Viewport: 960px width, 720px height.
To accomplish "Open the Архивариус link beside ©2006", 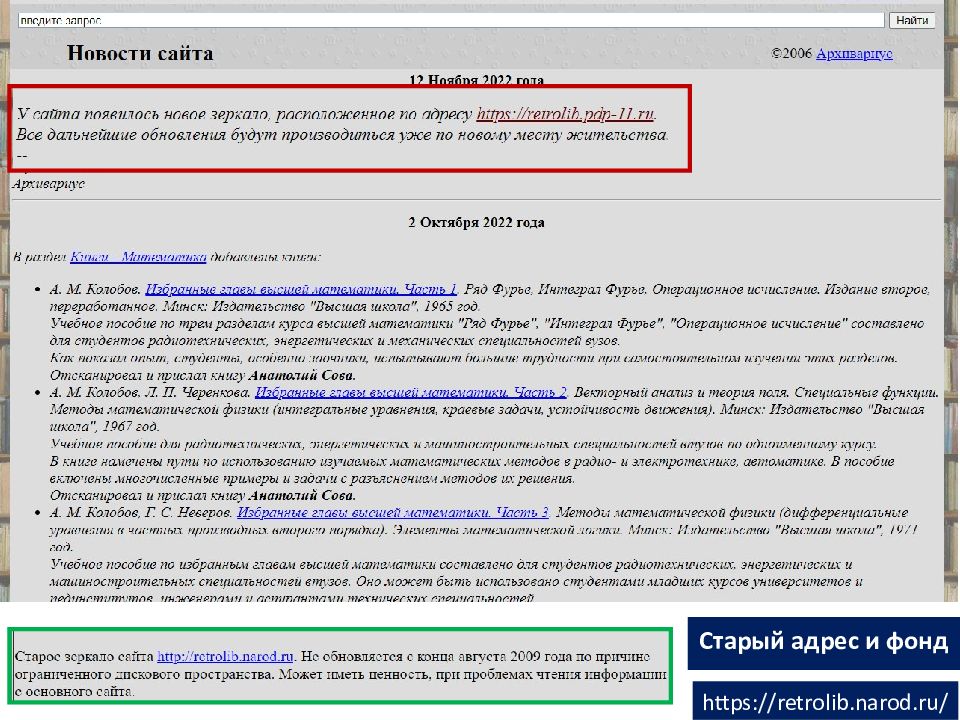I will tap(854, 54).
